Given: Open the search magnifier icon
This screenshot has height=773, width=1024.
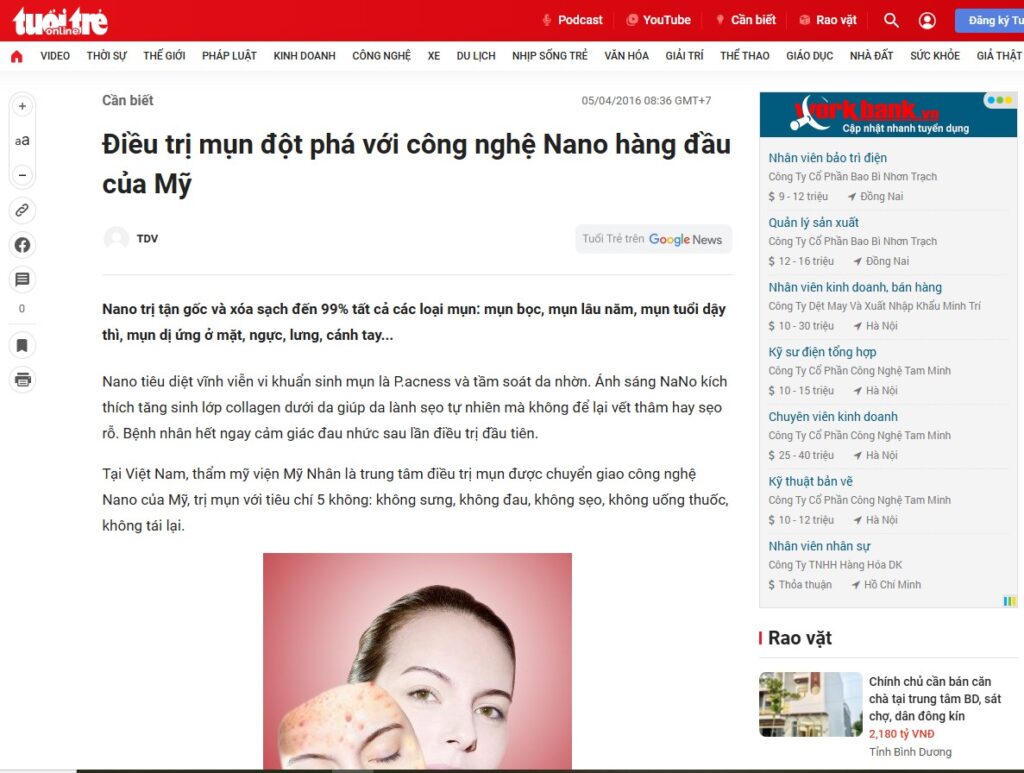Looking at the screenshot, I should (891, 20).
